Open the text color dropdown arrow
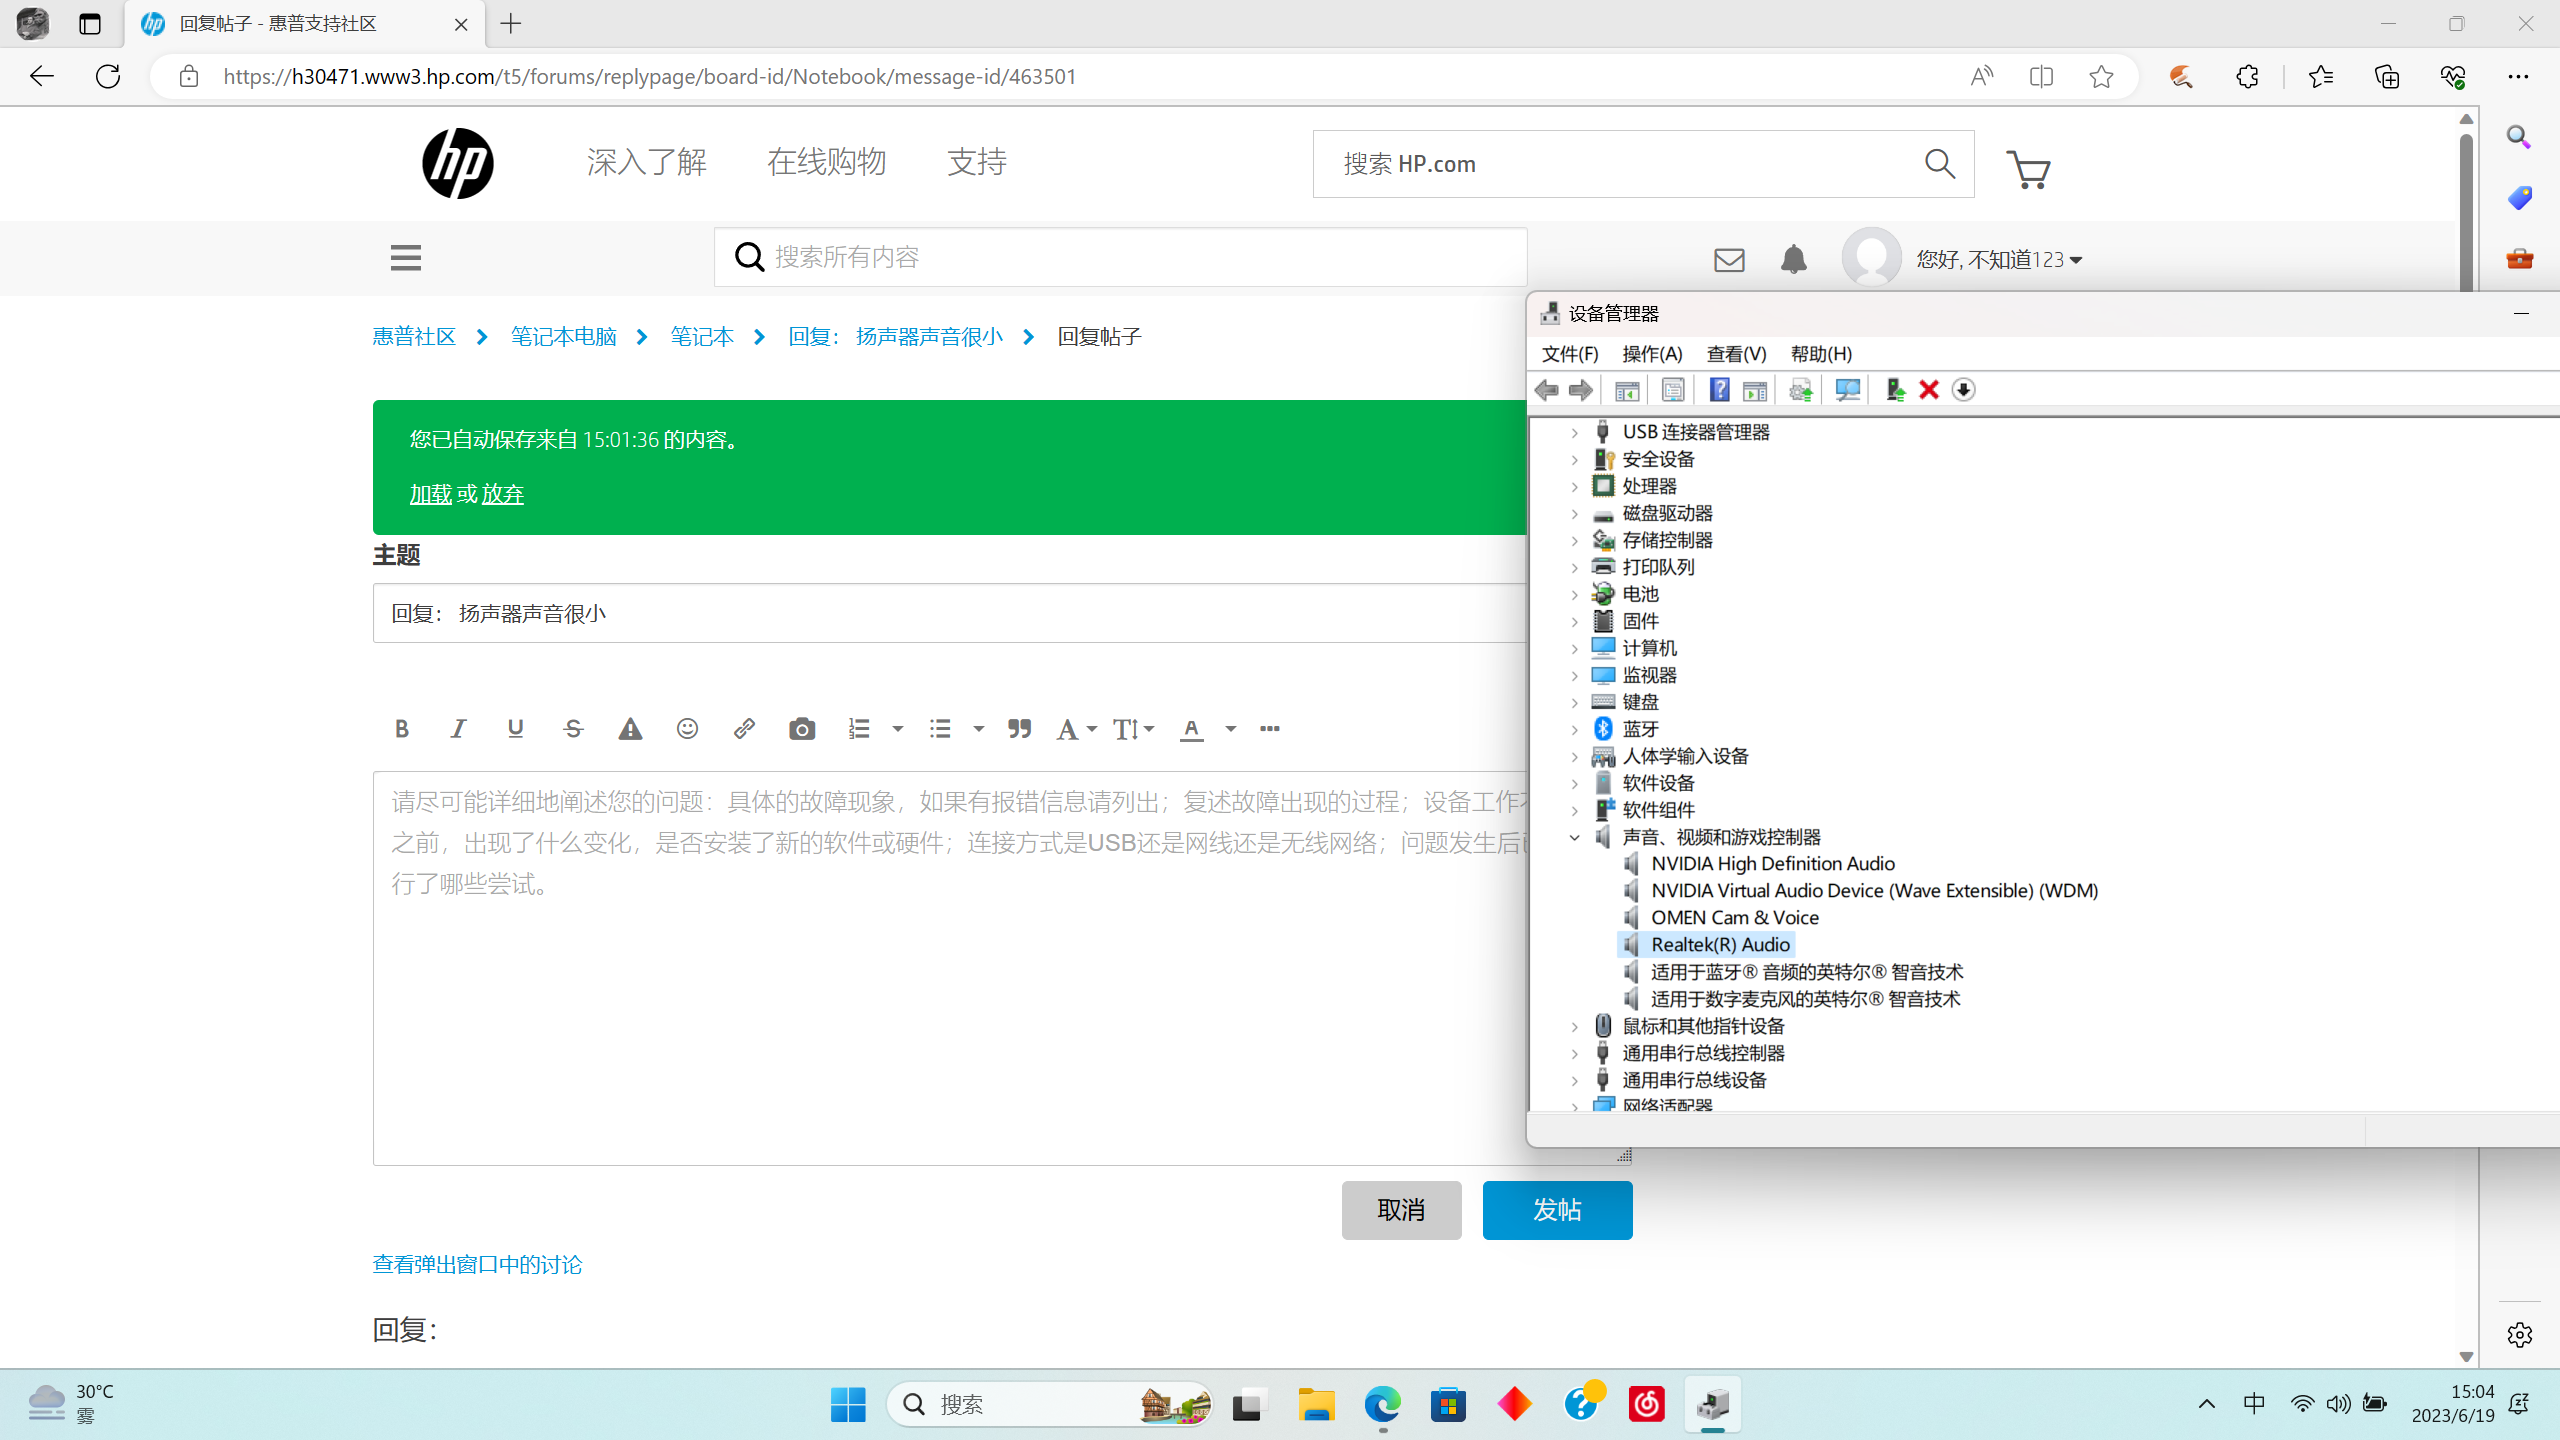Image resolution: width=2560 pixels, height=1440 pixels. pyautogui.click(x=1231, y=729)
